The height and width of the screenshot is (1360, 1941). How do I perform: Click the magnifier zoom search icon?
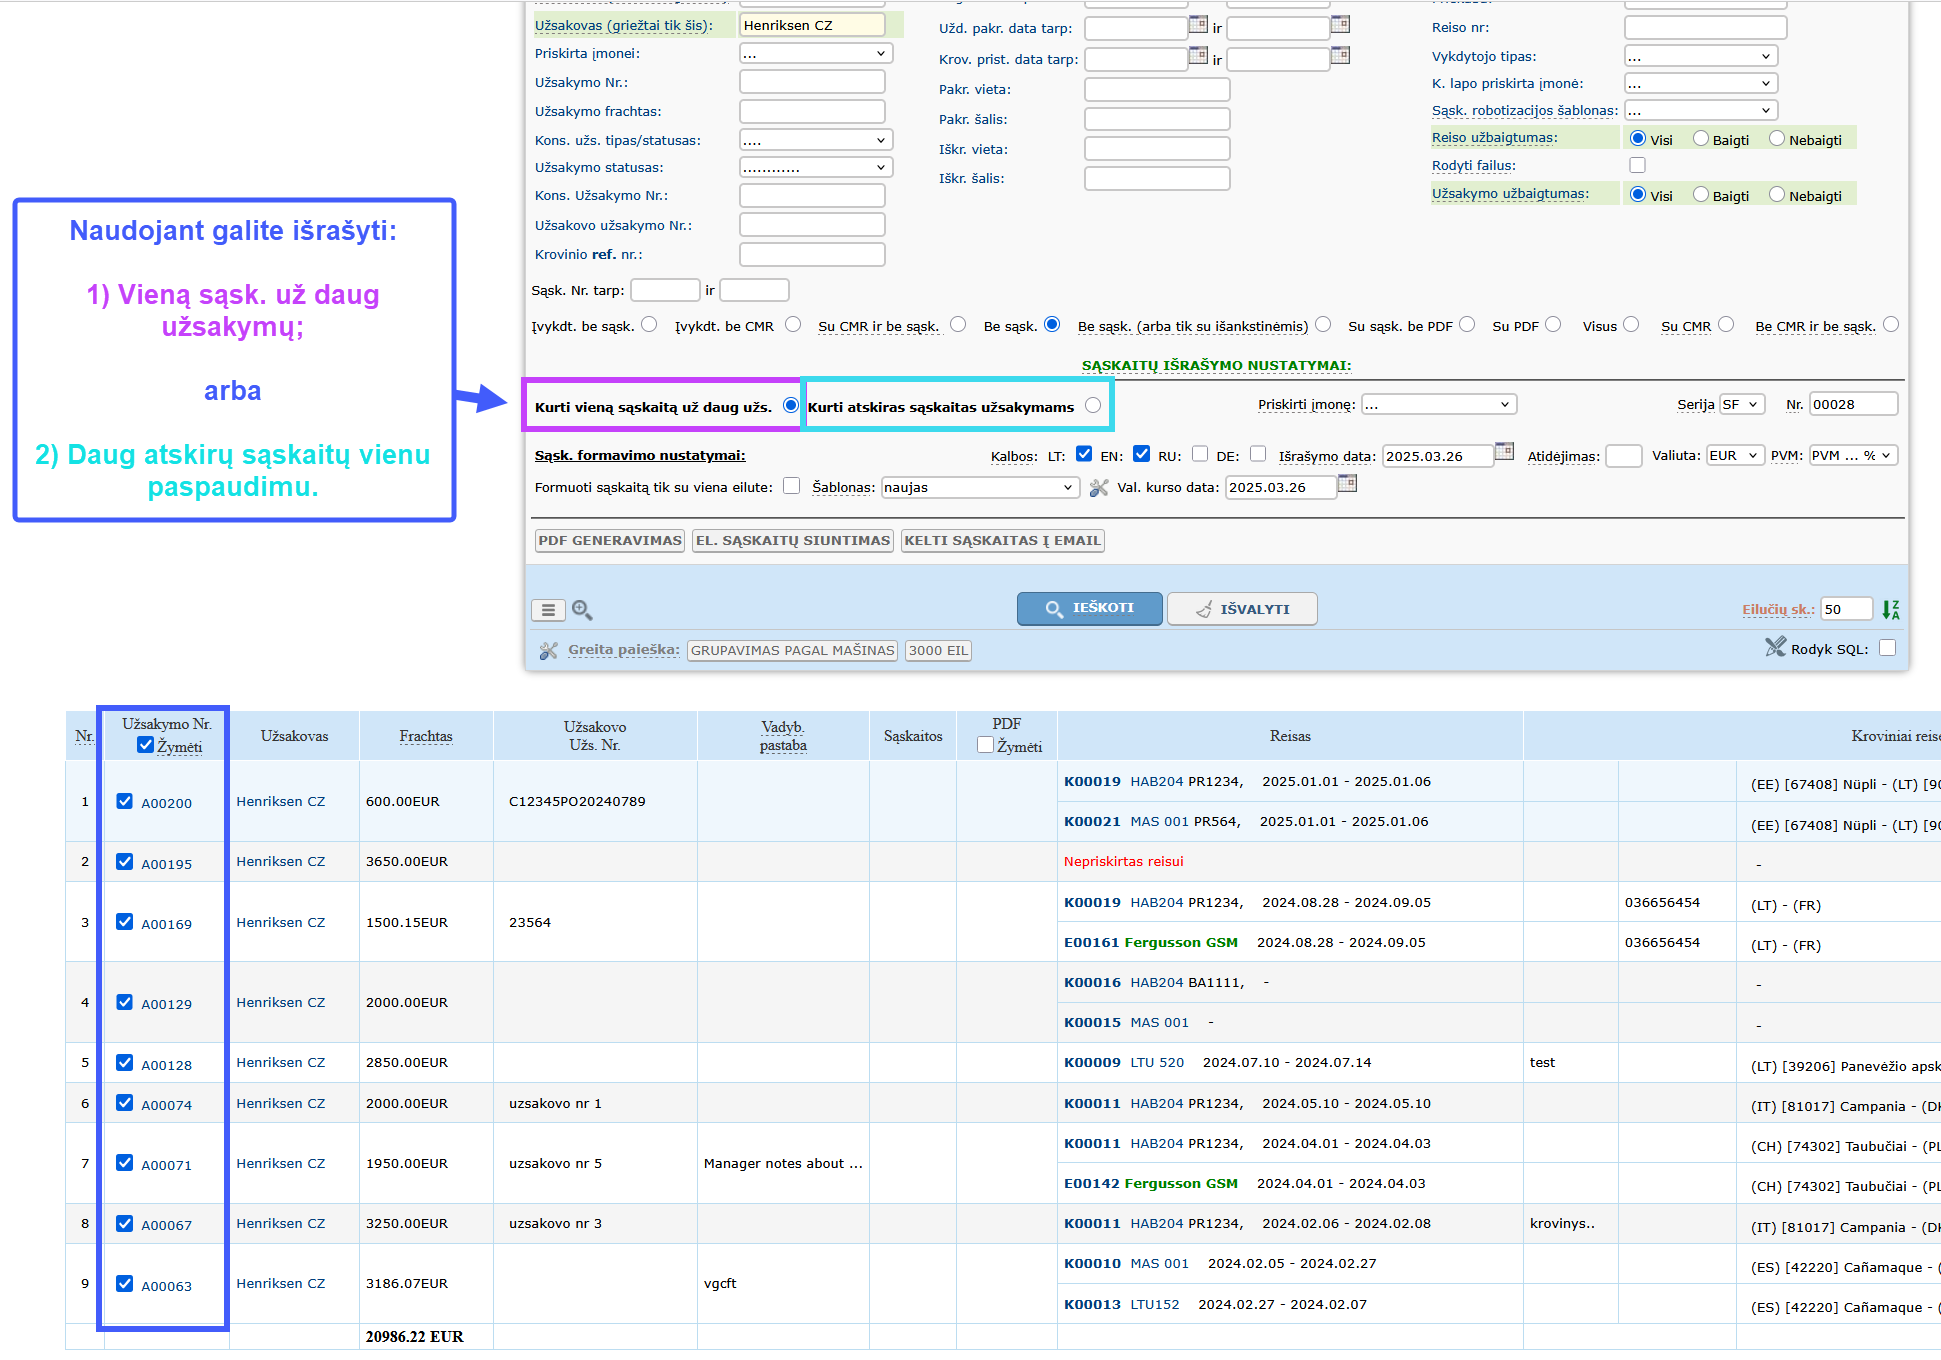coord(582,610)
